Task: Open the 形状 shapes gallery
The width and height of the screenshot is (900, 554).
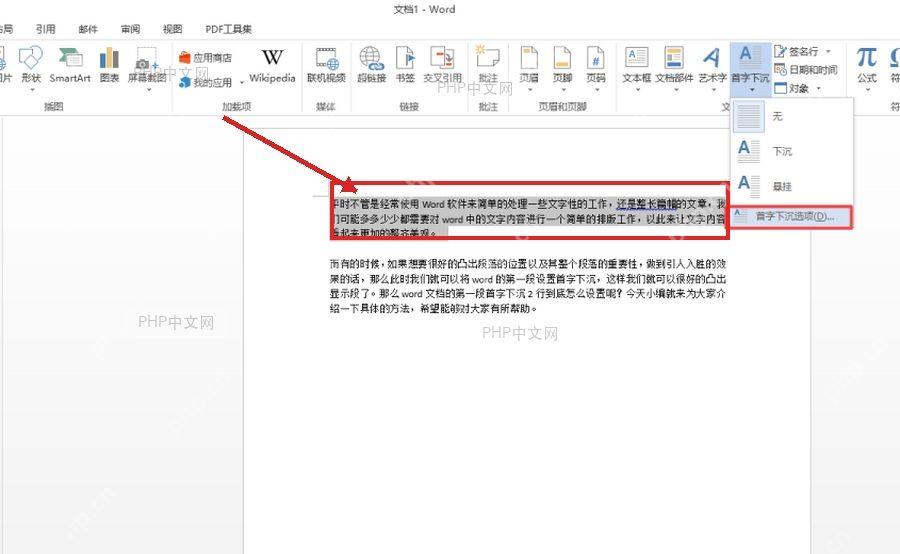Action: 30,64
